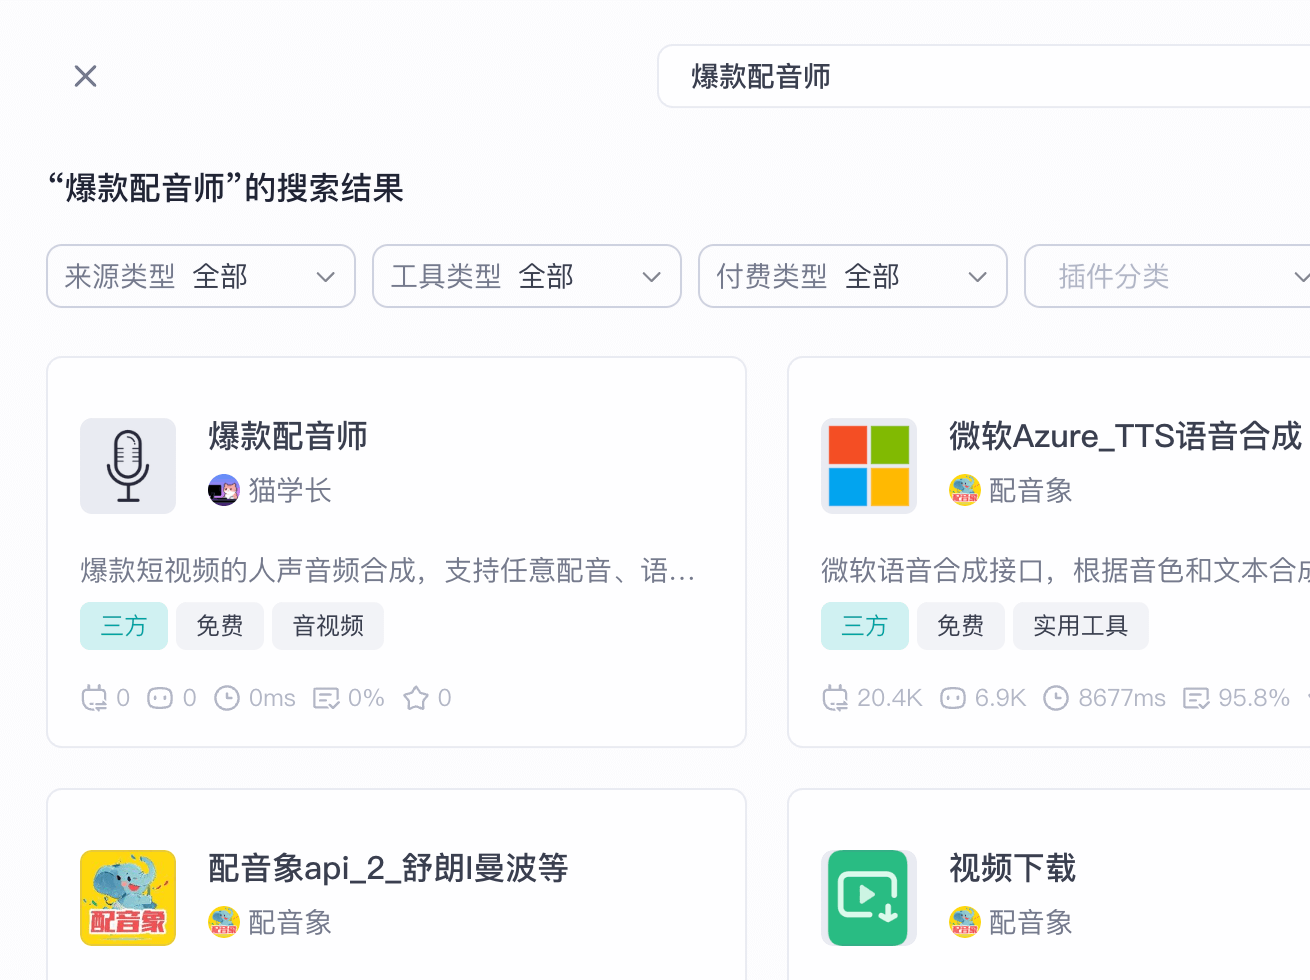The width and height of the screenshot is (1310, 980).
Task: Select the 三方 tag on the Azure_TTS card
Action: [x=864, y=625]
